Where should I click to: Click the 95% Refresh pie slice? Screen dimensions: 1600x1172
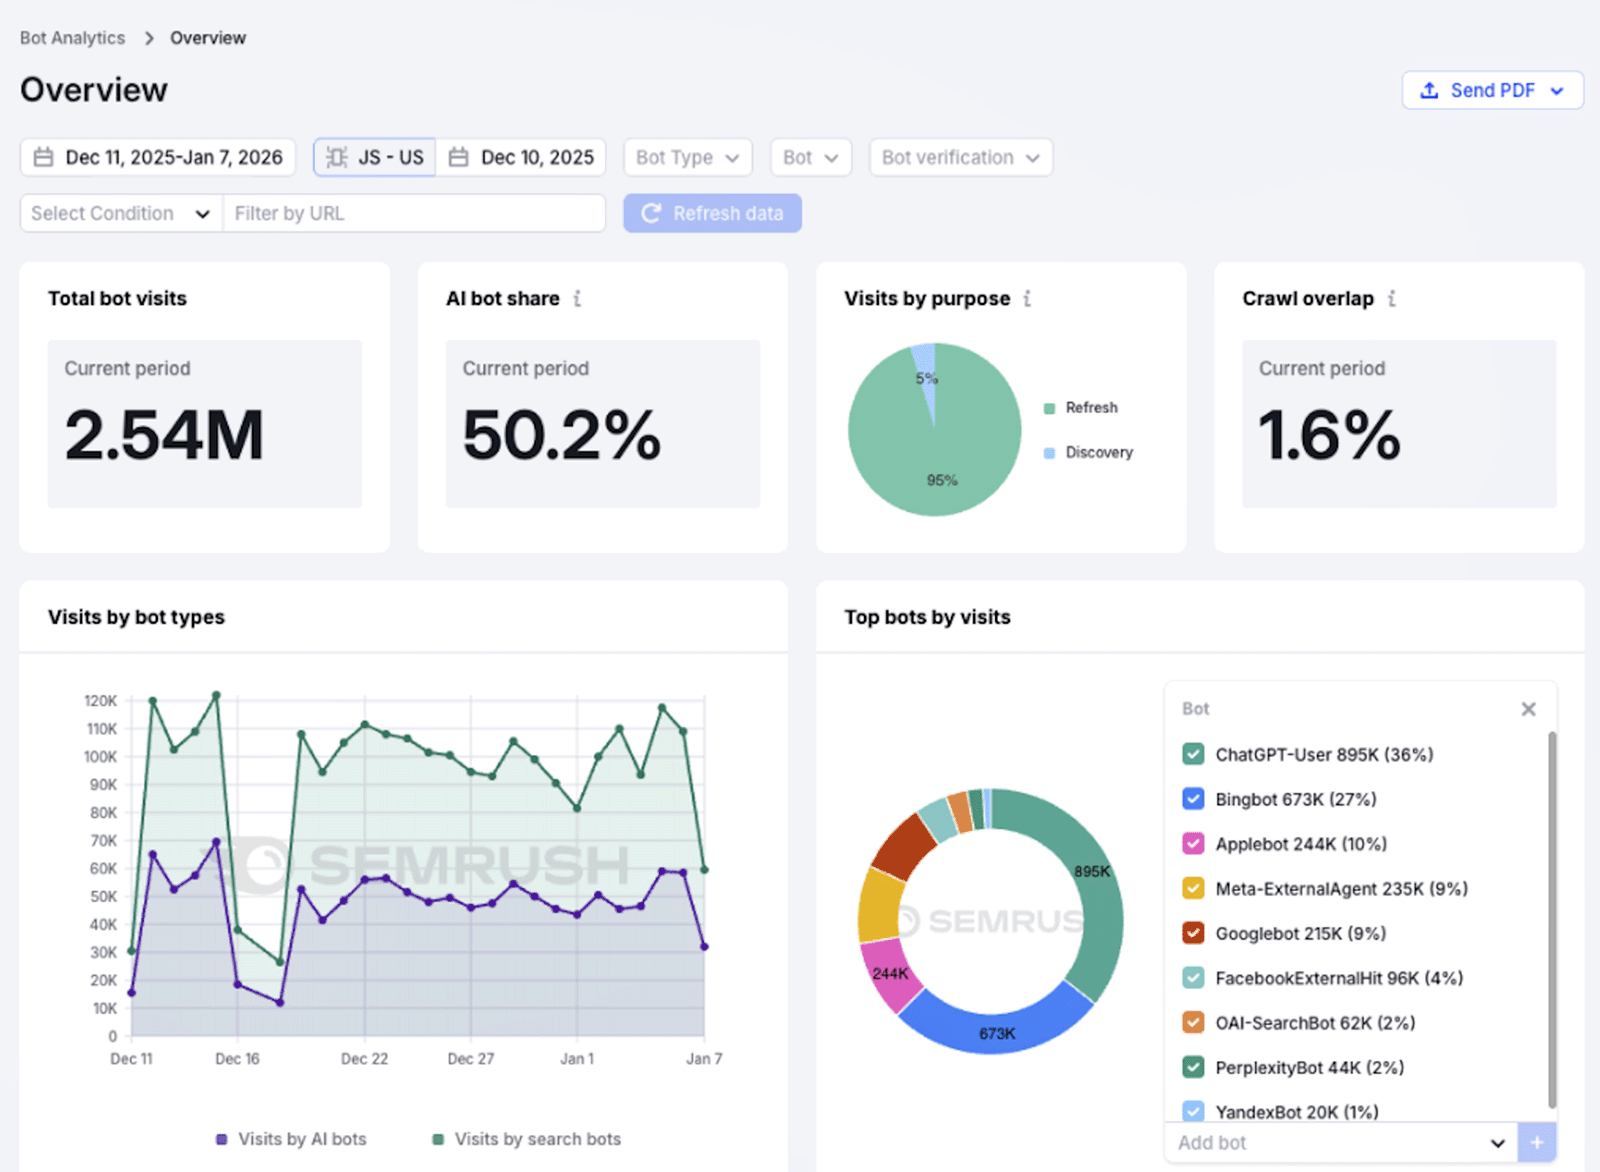point(935,460)
